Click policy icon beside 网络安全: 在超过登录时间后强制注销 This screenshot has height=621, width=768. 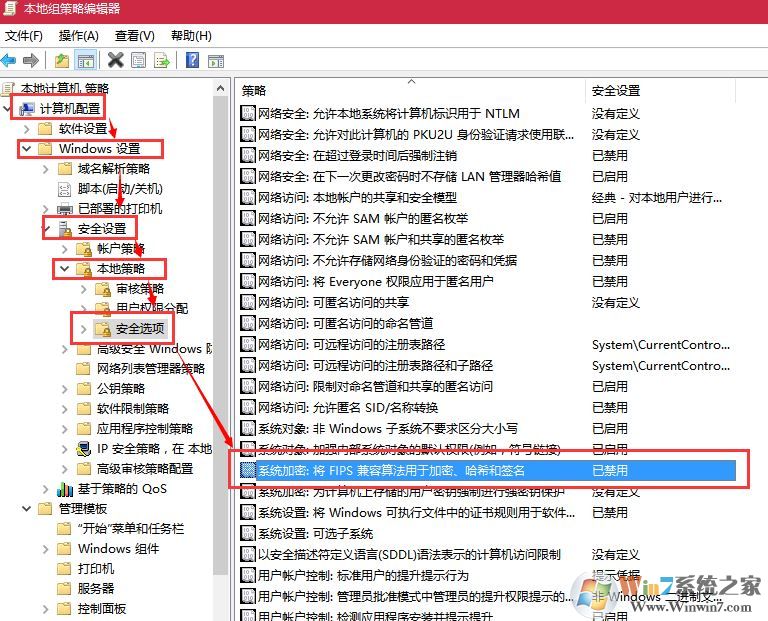(248, 155)
